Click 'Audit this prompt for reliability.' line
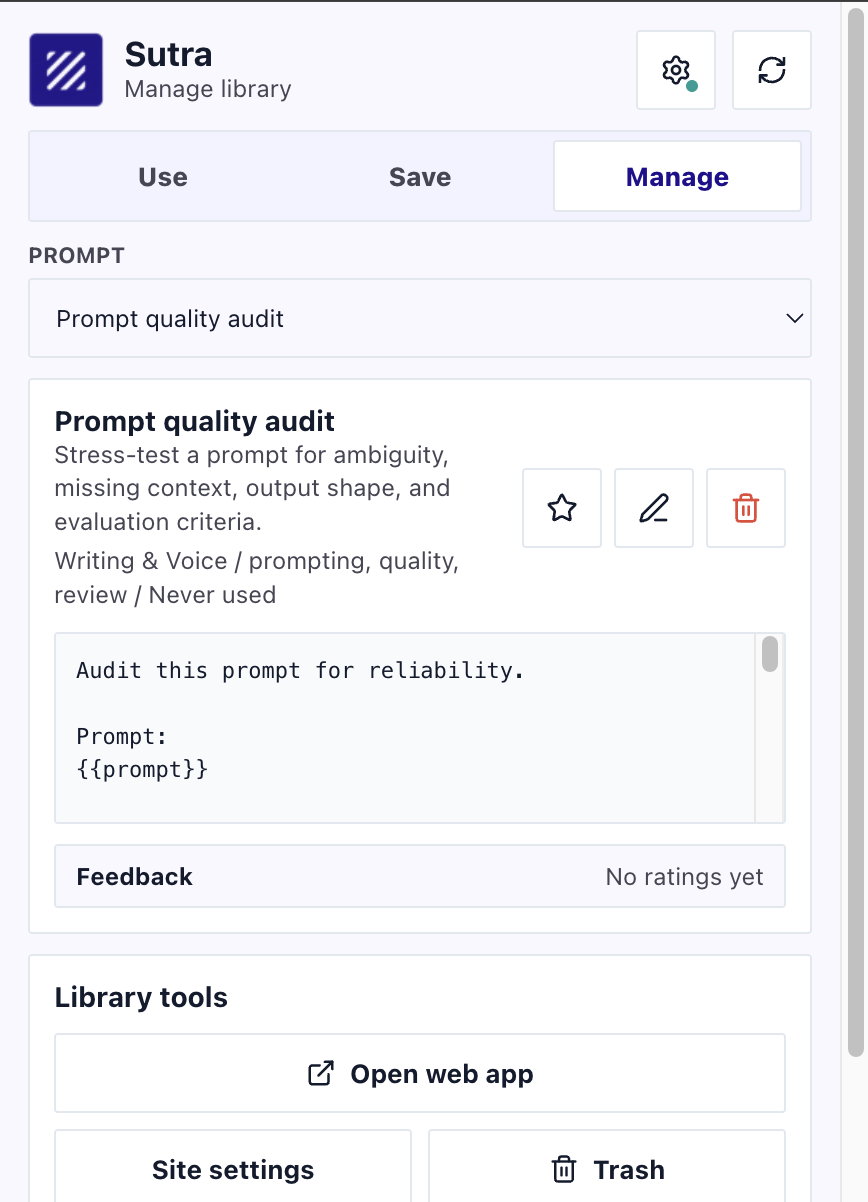Image resolution: width=868 pixels, height=1202 pixels. [x=301, y=670]
